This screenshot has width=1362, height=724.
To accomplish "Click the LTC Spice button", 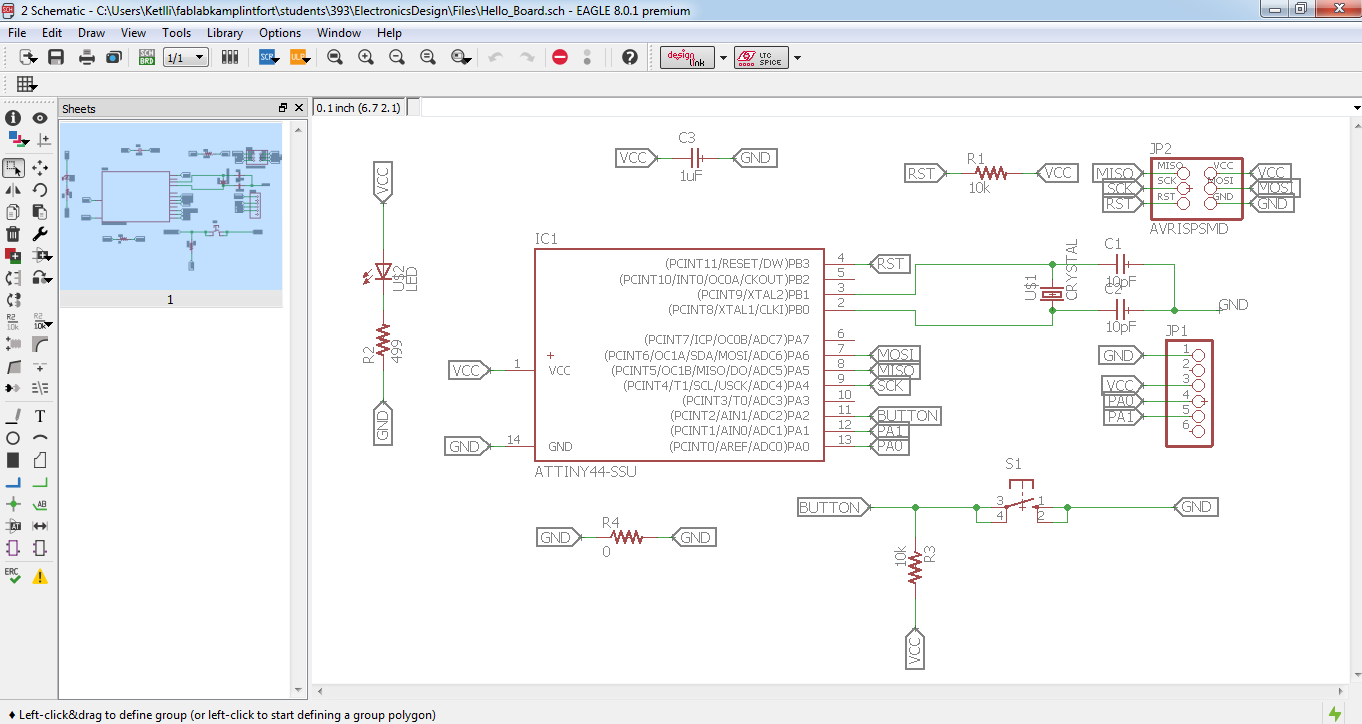I will (761, 57).
